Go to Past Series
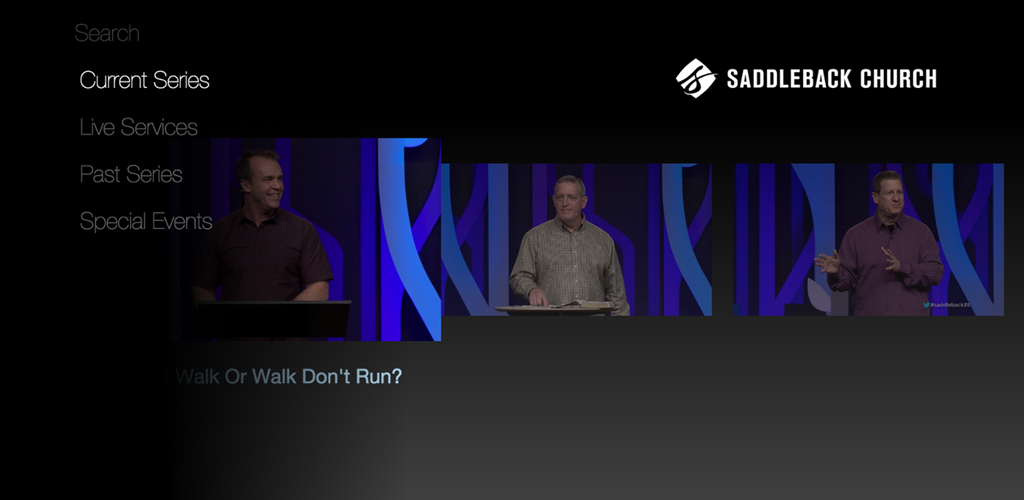The width and height of the screenshot is (1024, 500). pos(131,174)
